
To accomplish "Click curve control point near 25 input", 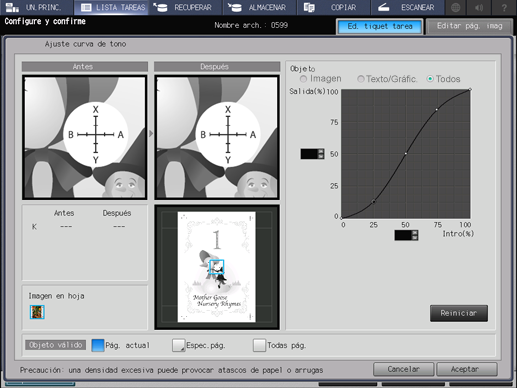I will (374, 202).
